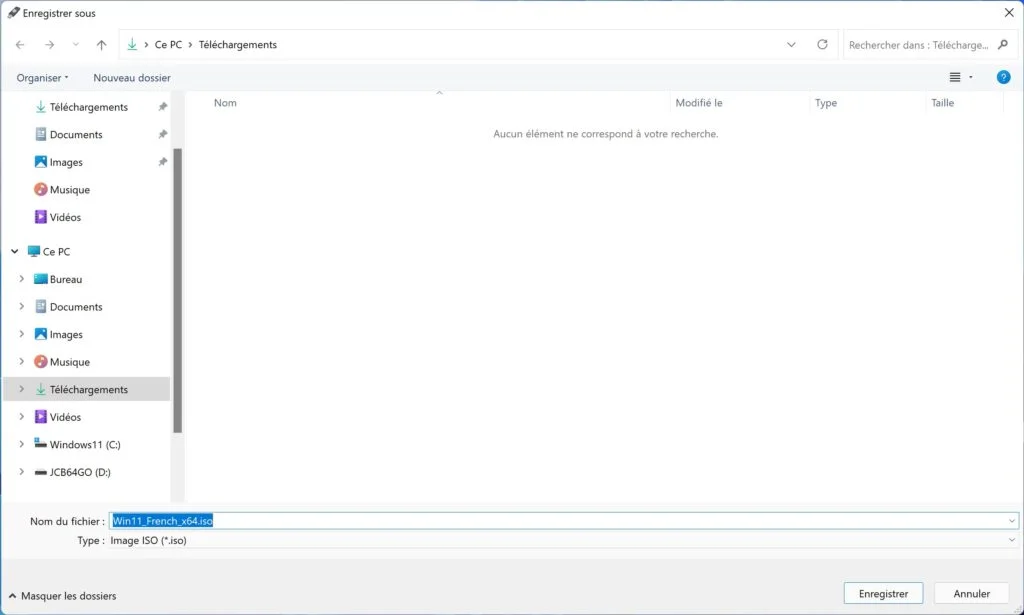Image resolution: width=1024 pixels, height=615 pixels.
Task: Open Vidéos in quick access
Action: pos(65,217)
